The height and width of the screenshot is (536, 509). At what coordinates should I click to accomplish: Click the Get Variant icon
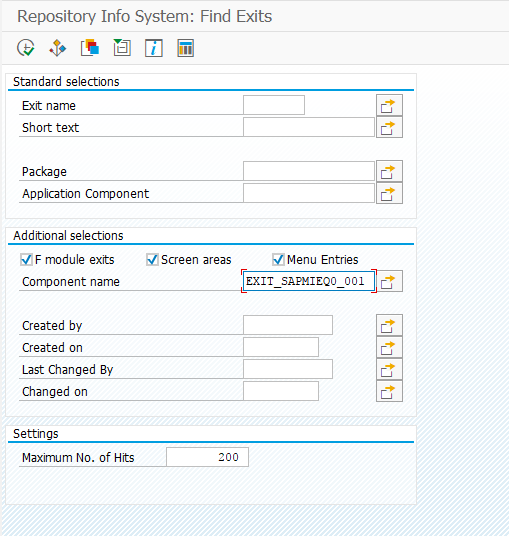click(57, 48)
